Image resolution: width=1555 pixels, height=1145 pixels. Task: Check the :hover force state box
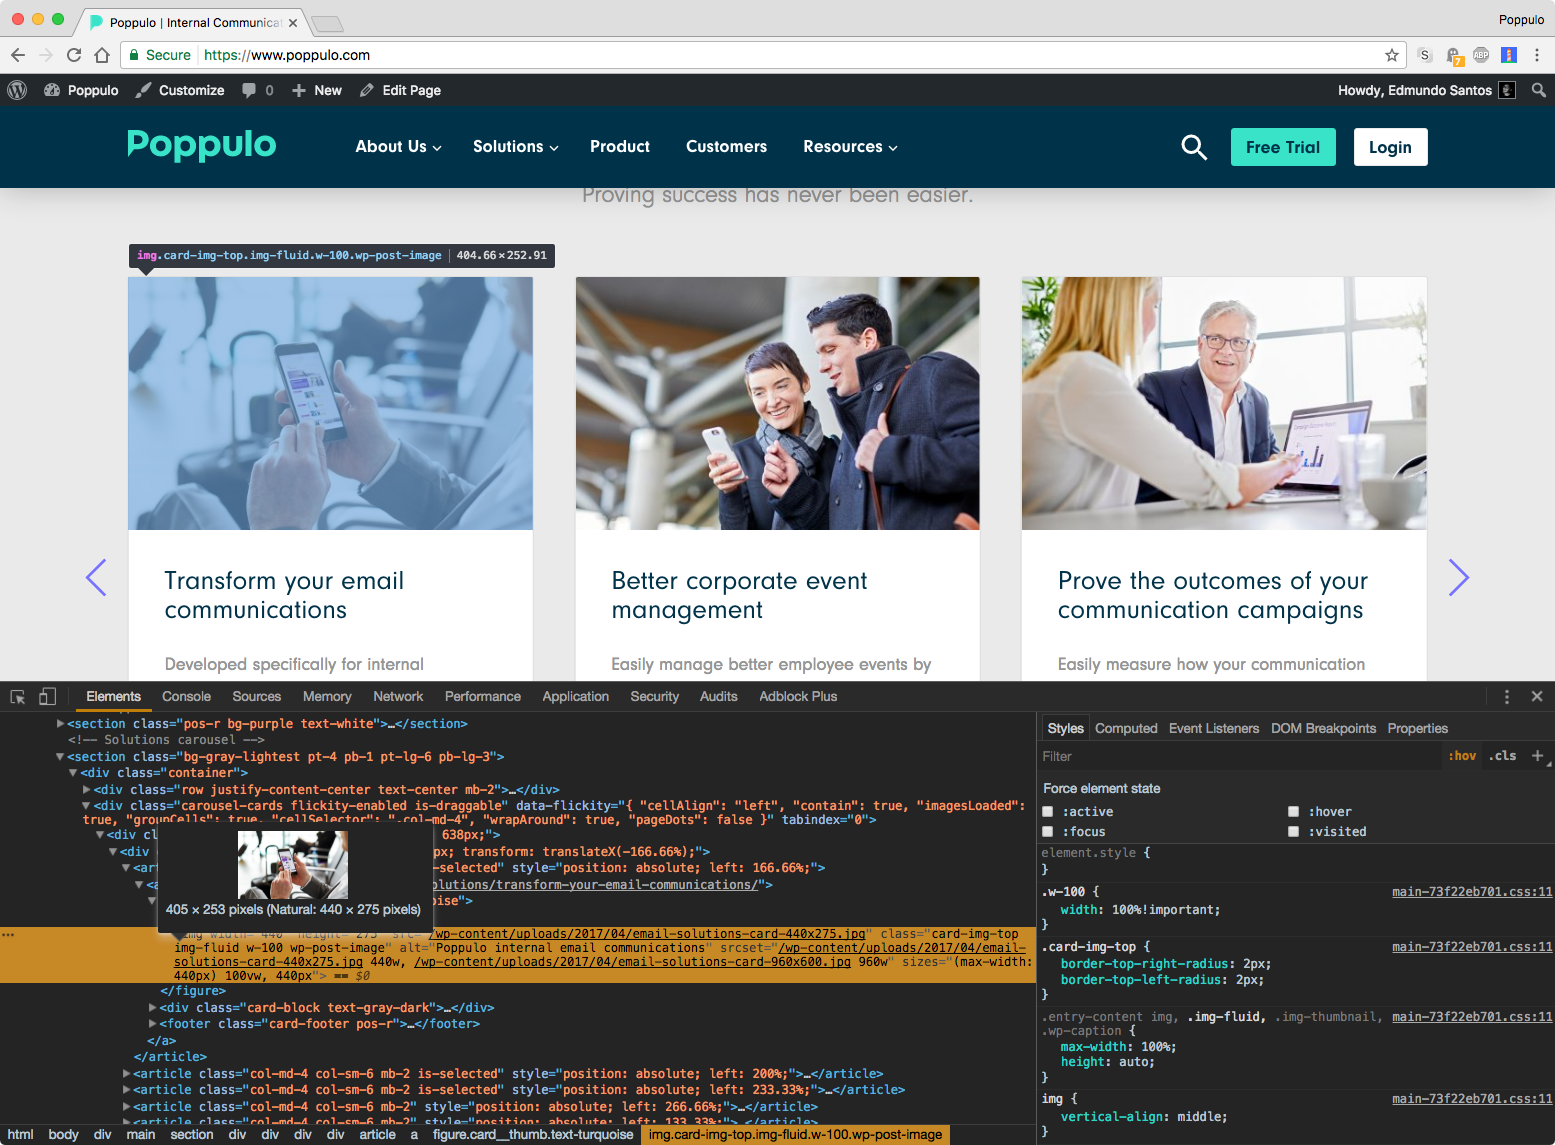coord(1293,812)
